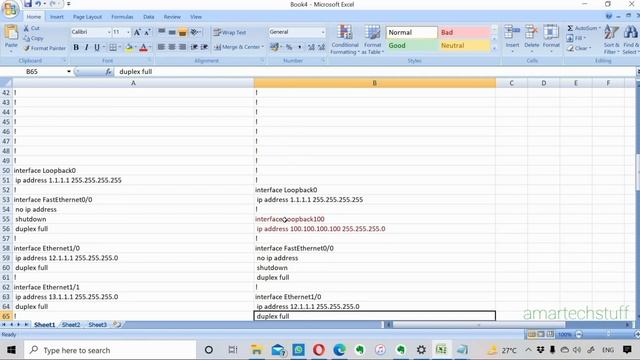The width and height of the screenshot is (640, 360).
Task: Align text to the right
Action: click(182, 47)
